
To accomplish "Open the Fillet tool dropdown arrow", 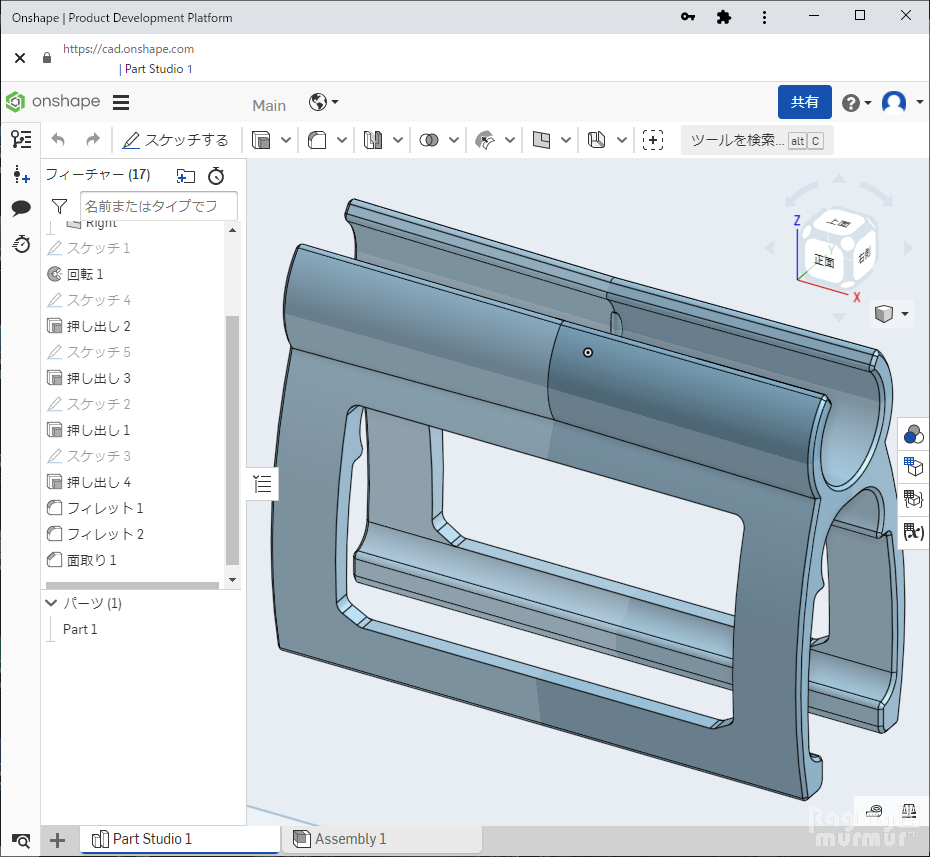I will point(342,141).
